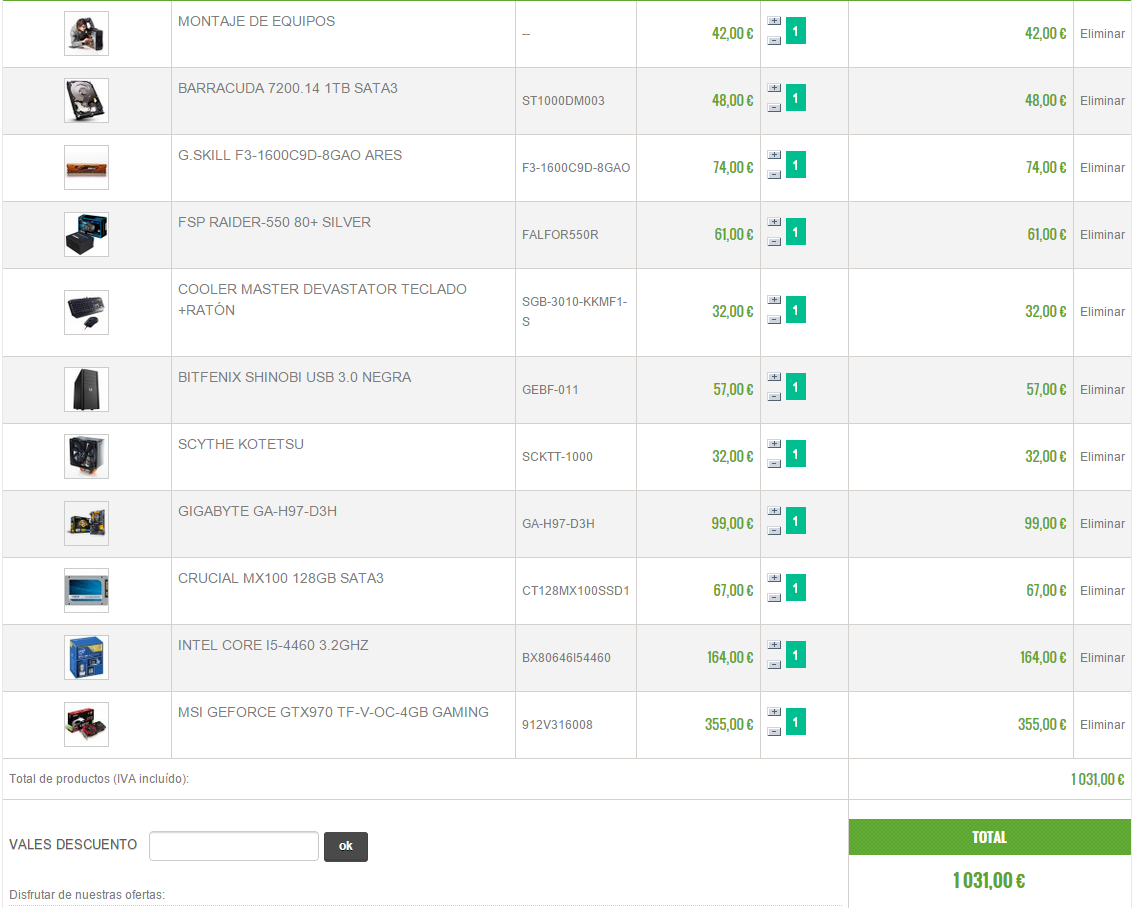Screen dimensions: 1134x908
Task: Remove GIGABYTE GA-H97-D3H from cart
Action: [x=1102, y=524]
